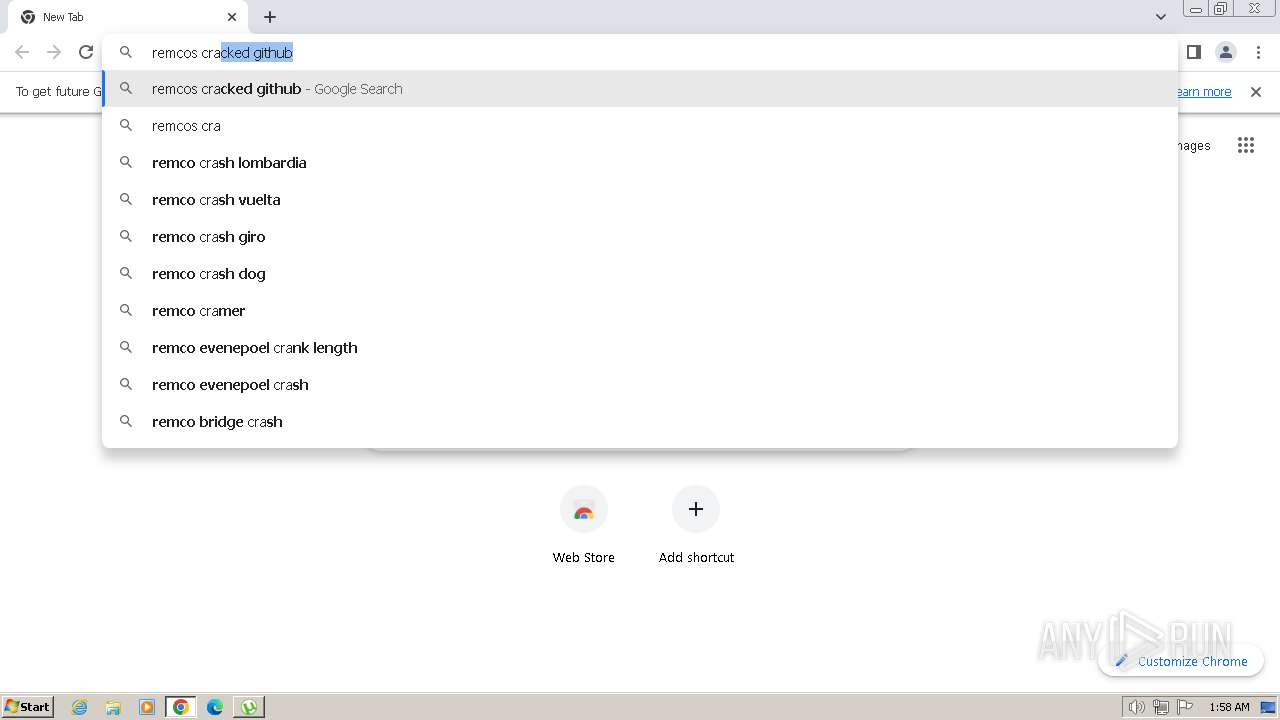Click the Show desktop tray button
The height and width of the screenshot is (720, 1280).
point(1268,707)
